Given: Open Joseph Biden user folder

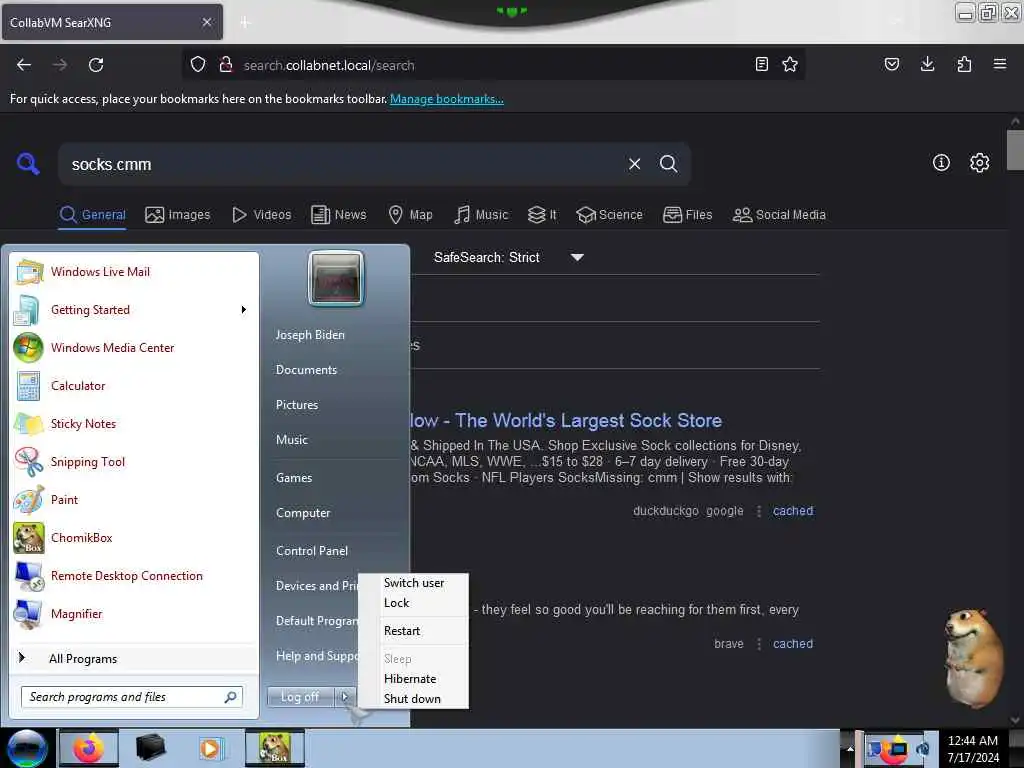Looking at the screenshot, I should click(x=310, y=335).
